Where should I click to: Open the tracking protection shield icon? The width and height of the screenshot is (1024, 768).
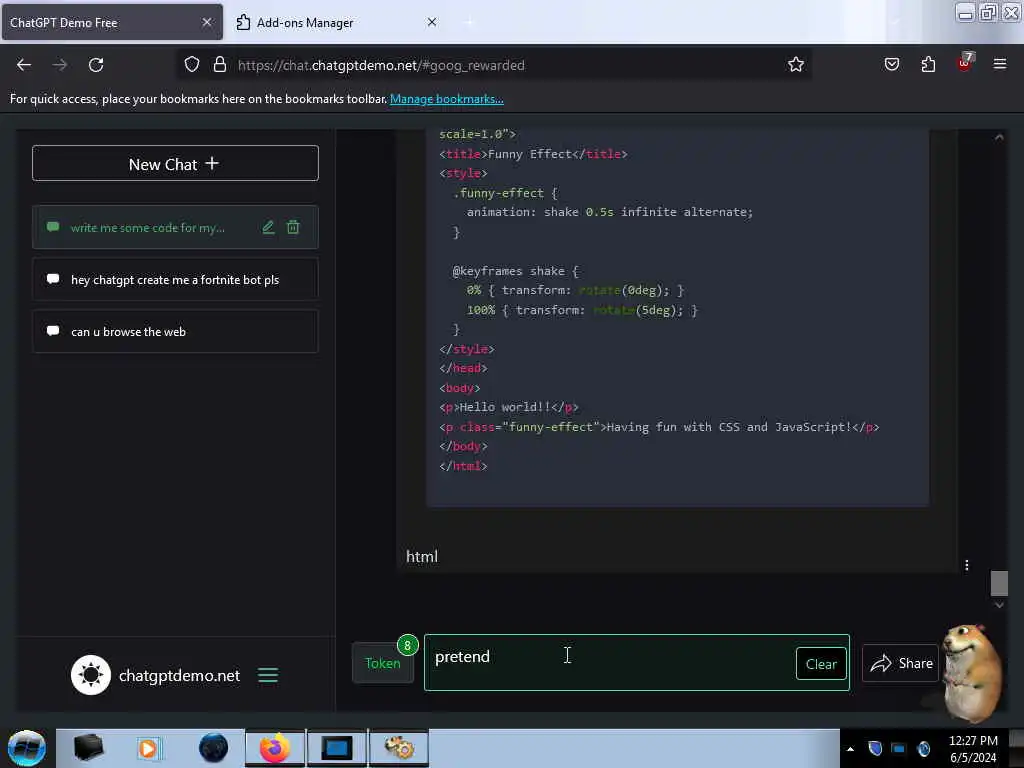point(191,65)
